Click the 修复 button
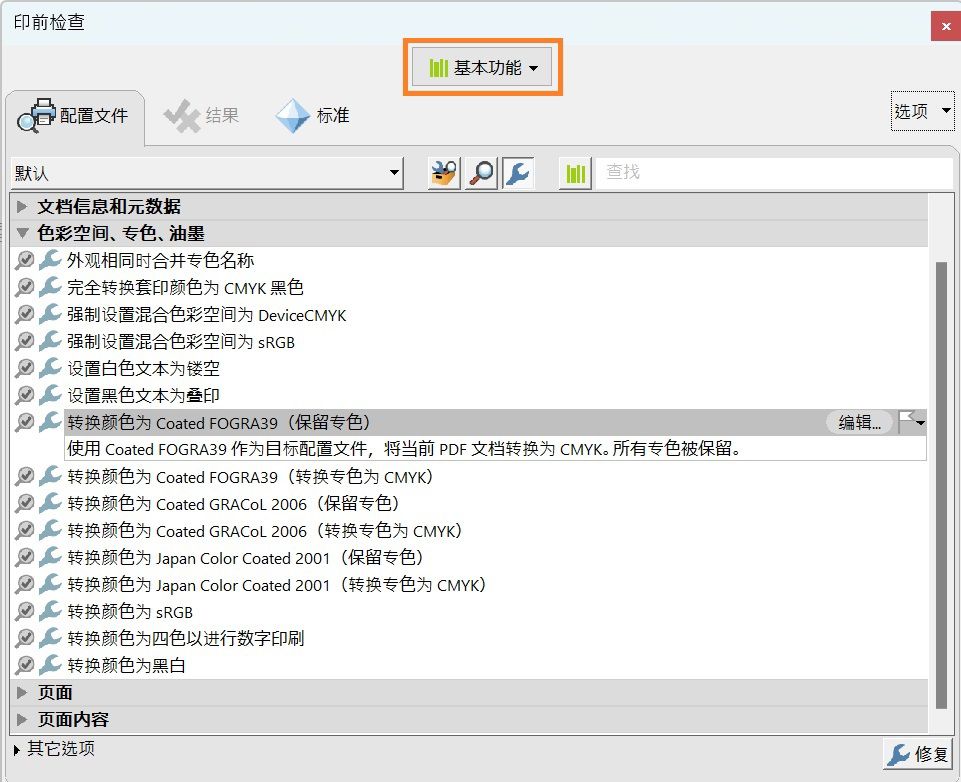This screenshot has height=782, width=961. tap(917, 754)
